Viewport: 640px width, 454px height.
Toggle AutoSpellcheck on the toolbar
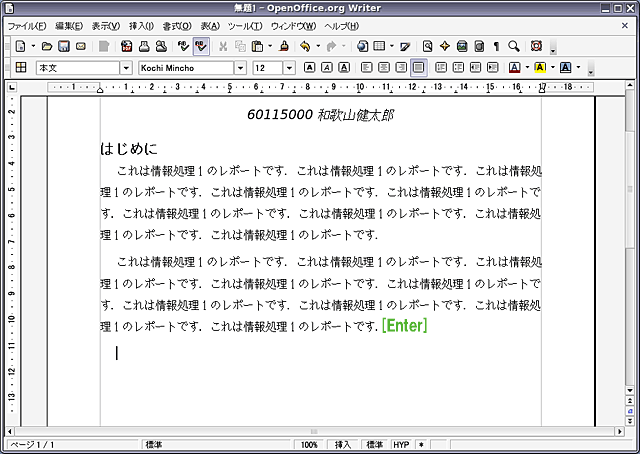(201, 46)
